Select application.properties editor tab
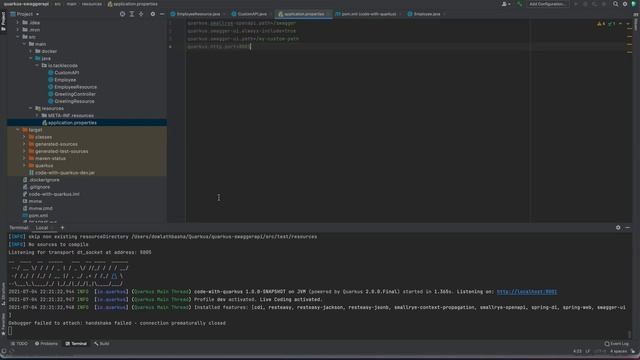 tap(304, 14)
